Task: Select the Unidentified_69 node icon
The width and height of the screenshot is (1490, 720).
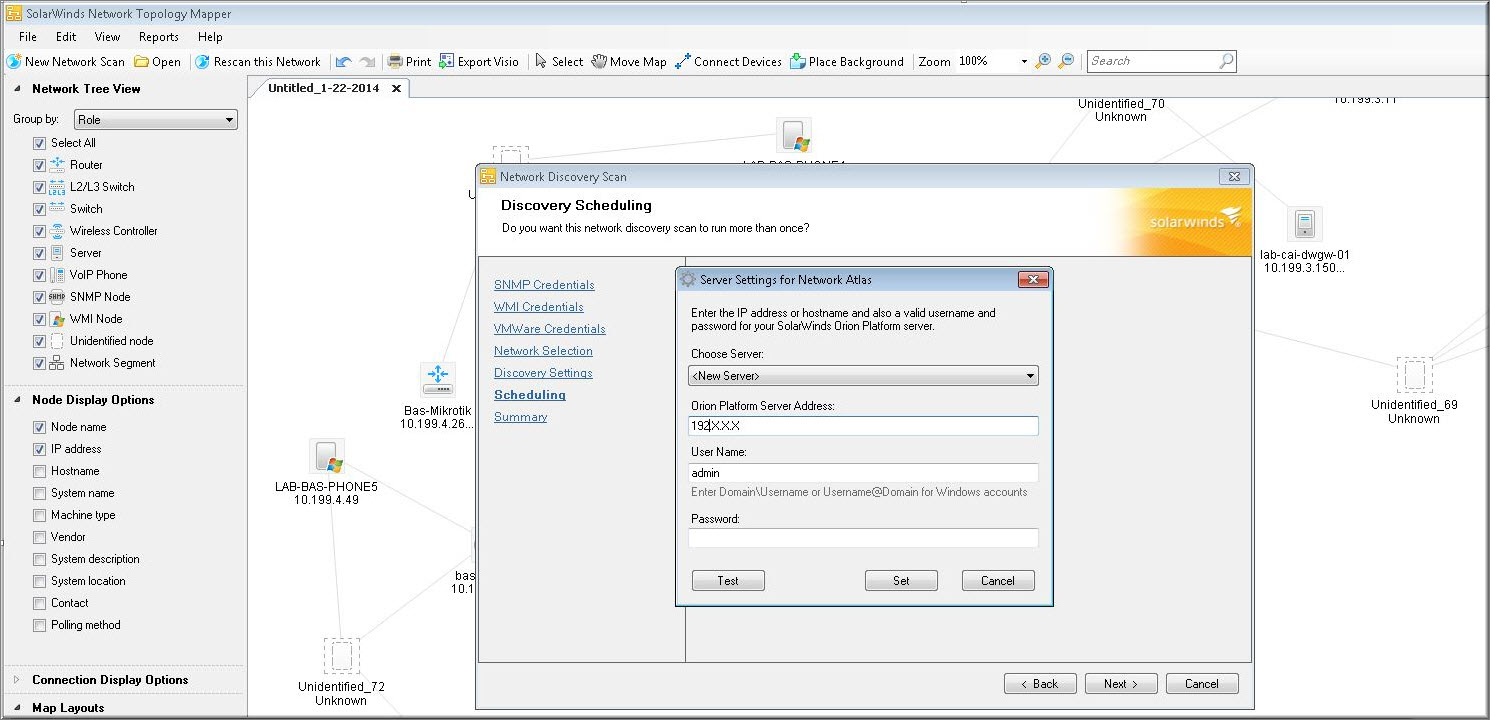Action: 1414,375
